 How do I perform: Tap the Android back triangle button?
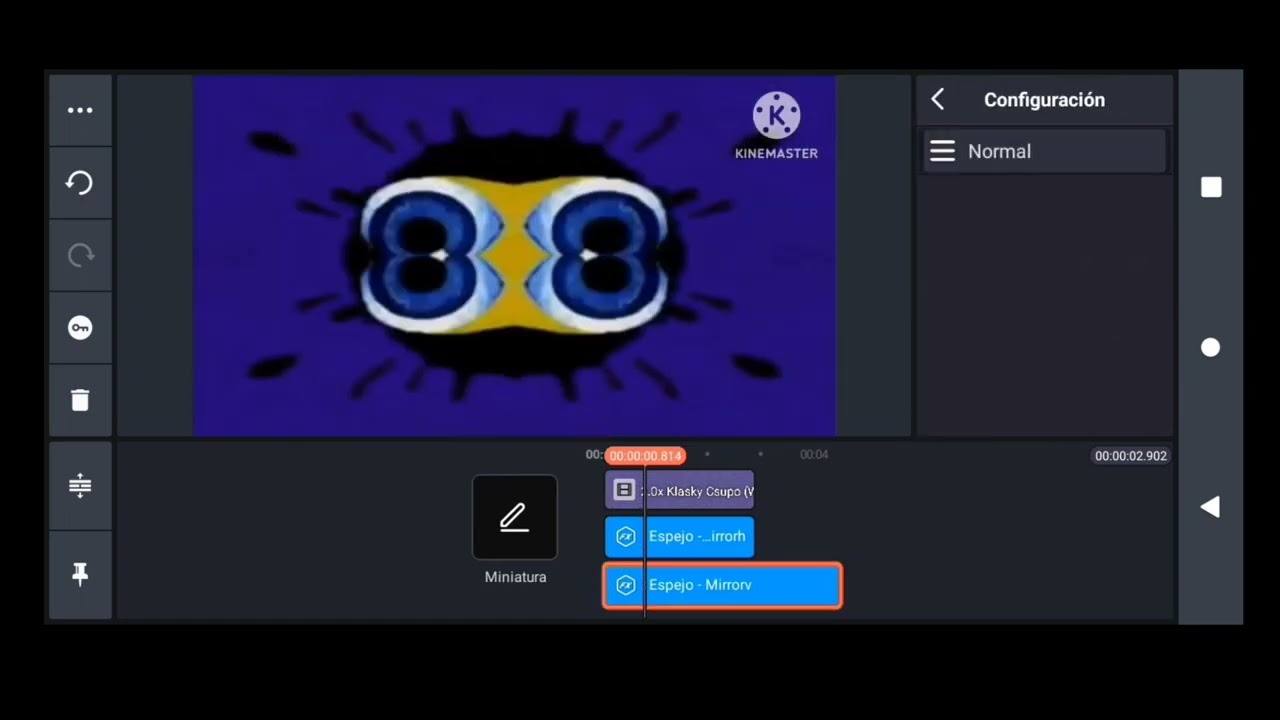[x=1211, y=507]
